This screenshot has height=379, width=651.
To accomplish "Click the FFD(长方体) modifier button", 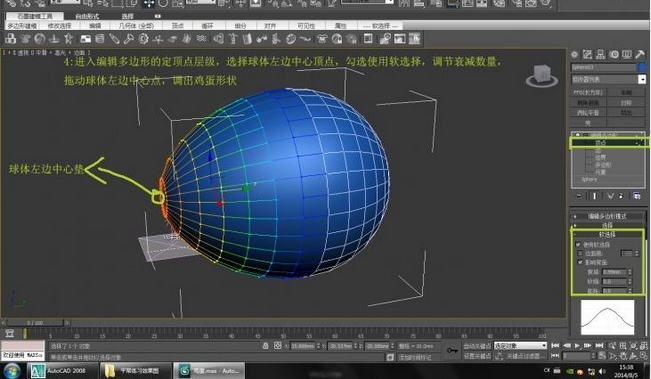I will tap(588, 92).
